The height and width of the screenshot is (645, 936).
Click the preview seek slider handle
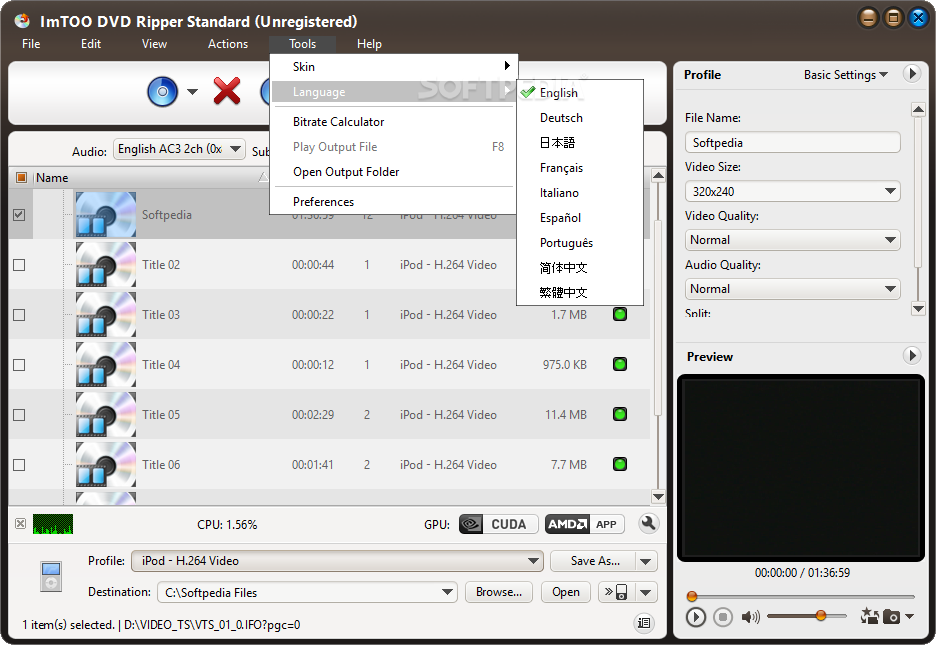692,595
